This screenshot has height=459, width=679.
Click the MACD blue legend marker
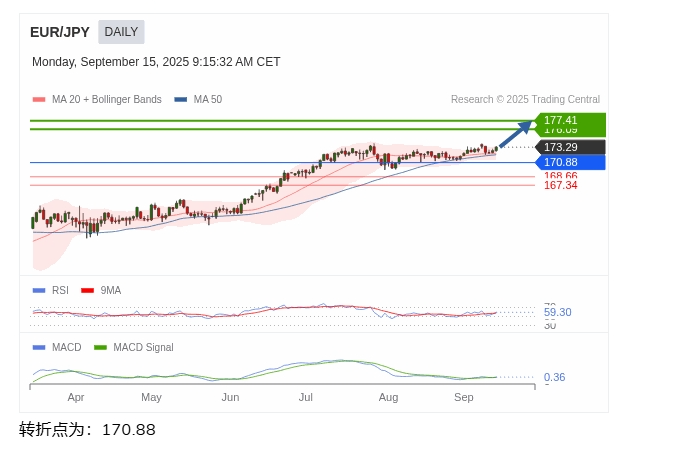click(x=39, y=348)
